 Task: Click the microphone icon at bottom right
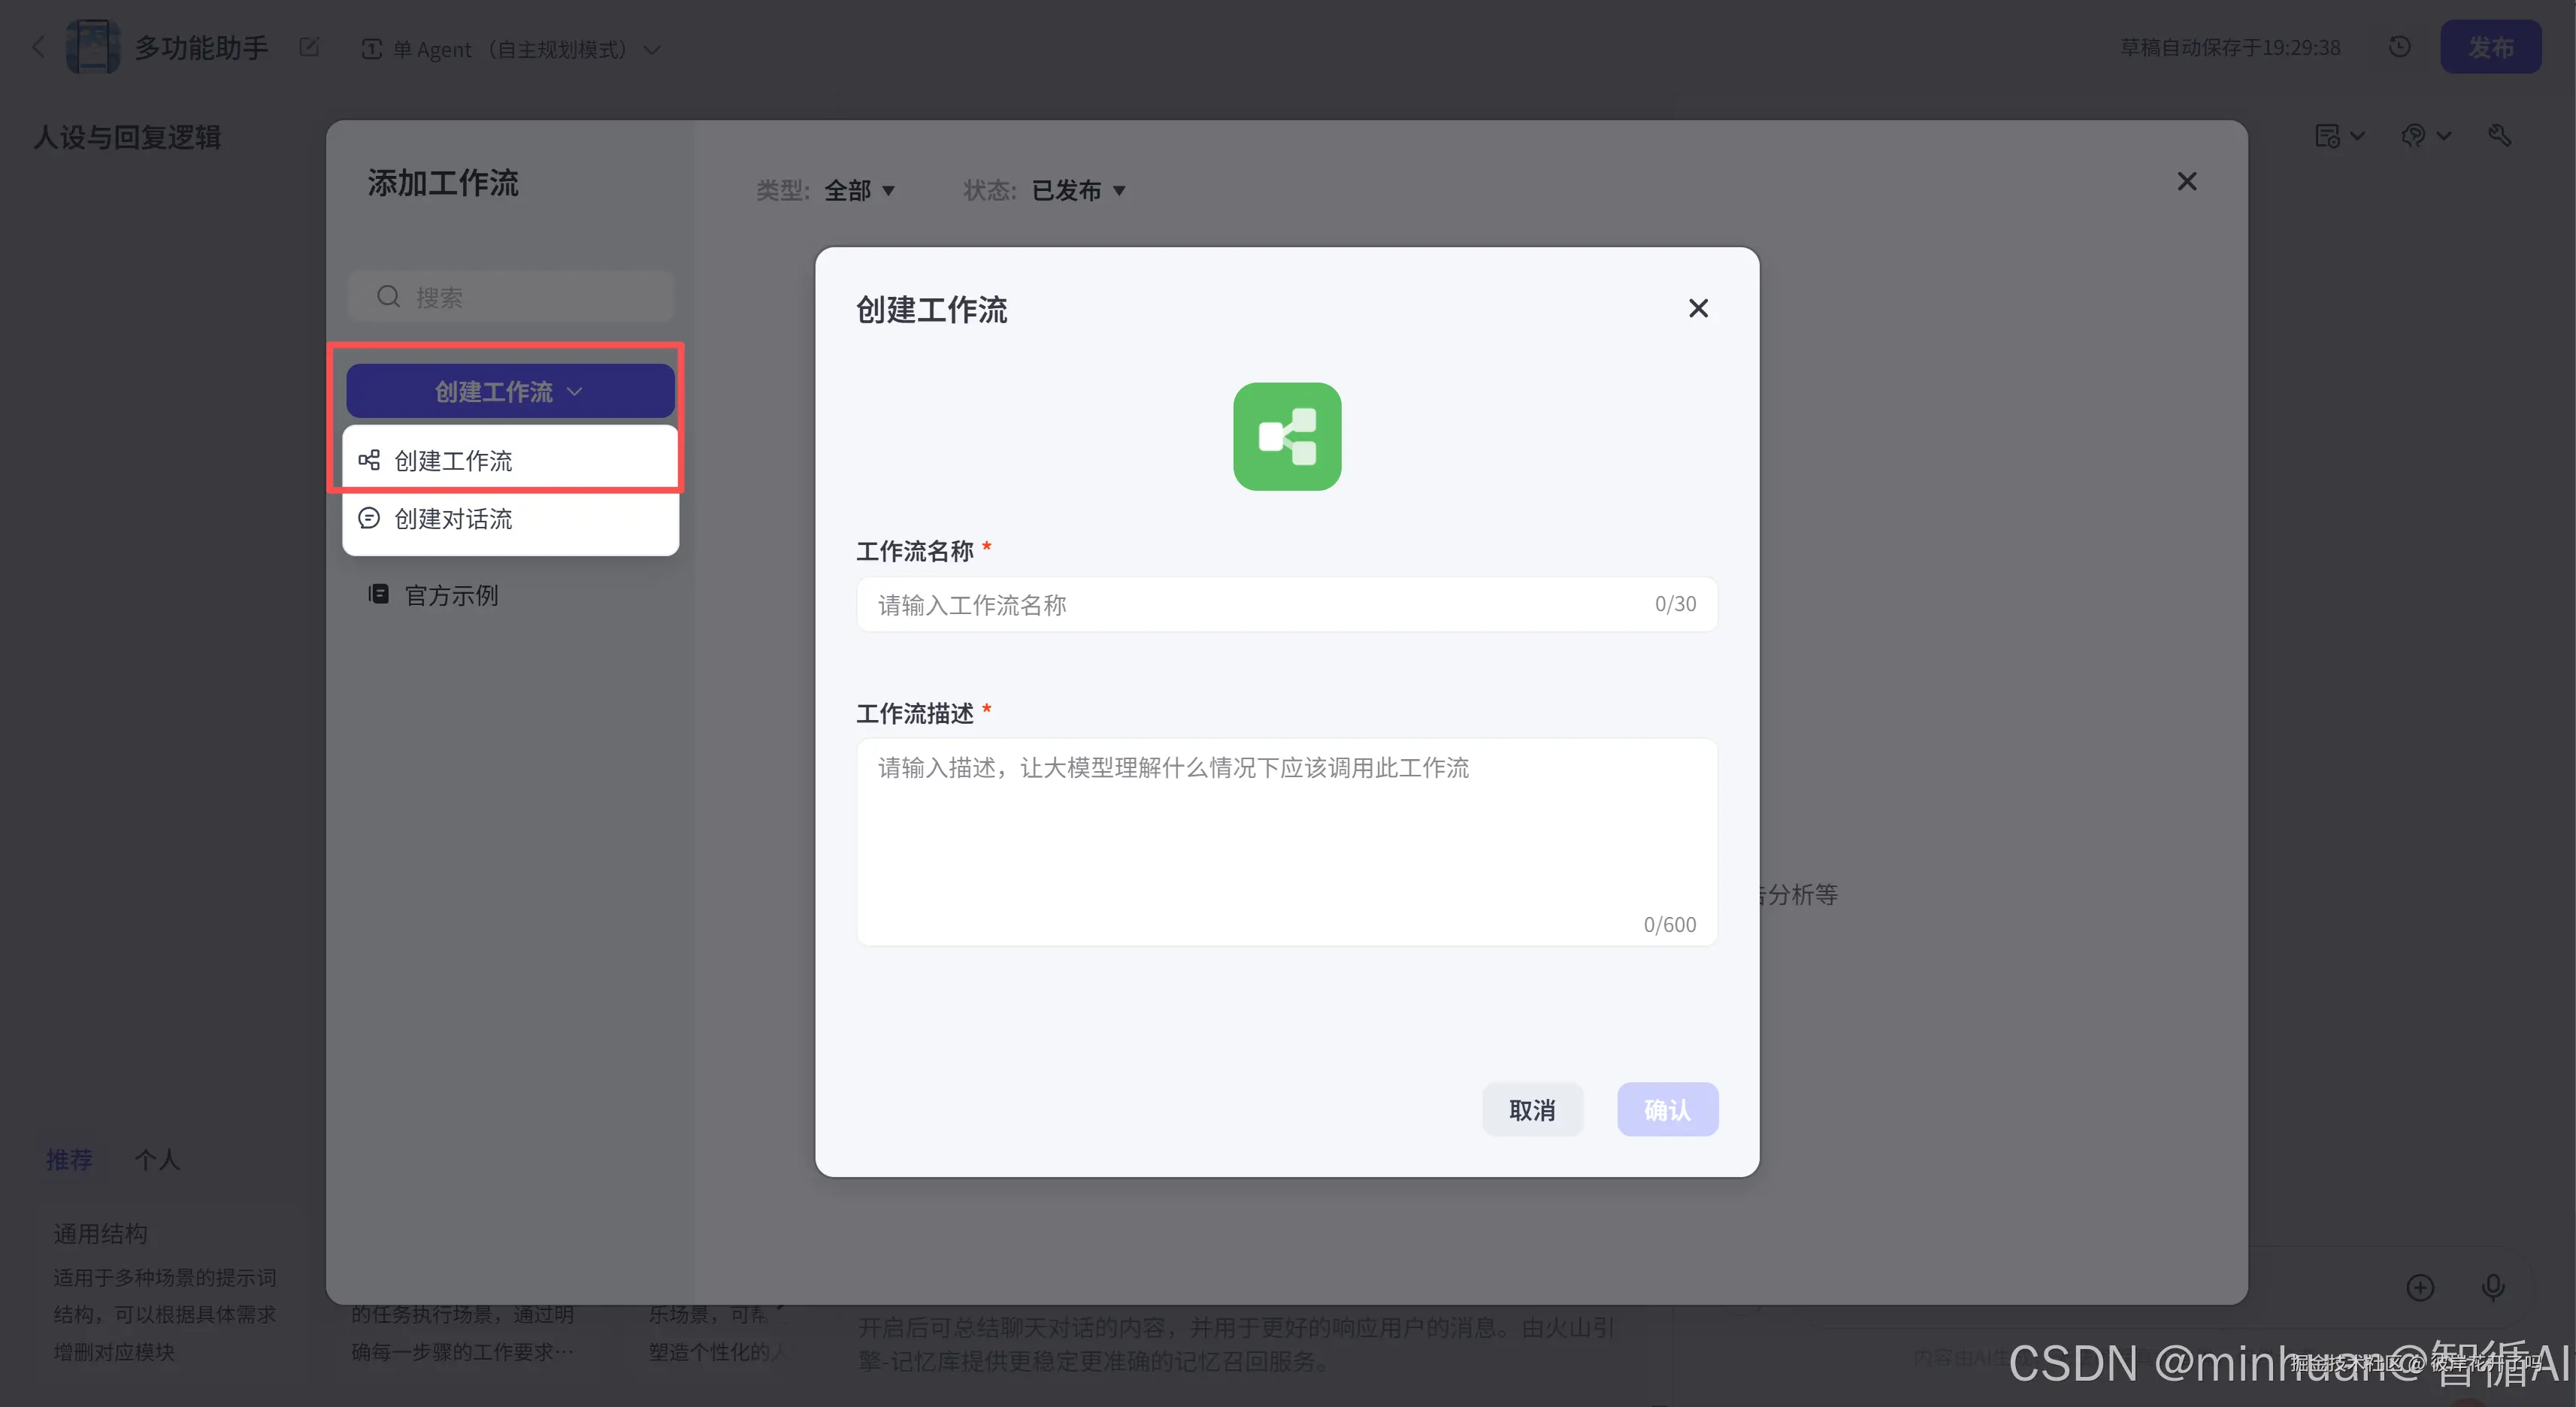pyautogui.click(x=2492, y=1286)
